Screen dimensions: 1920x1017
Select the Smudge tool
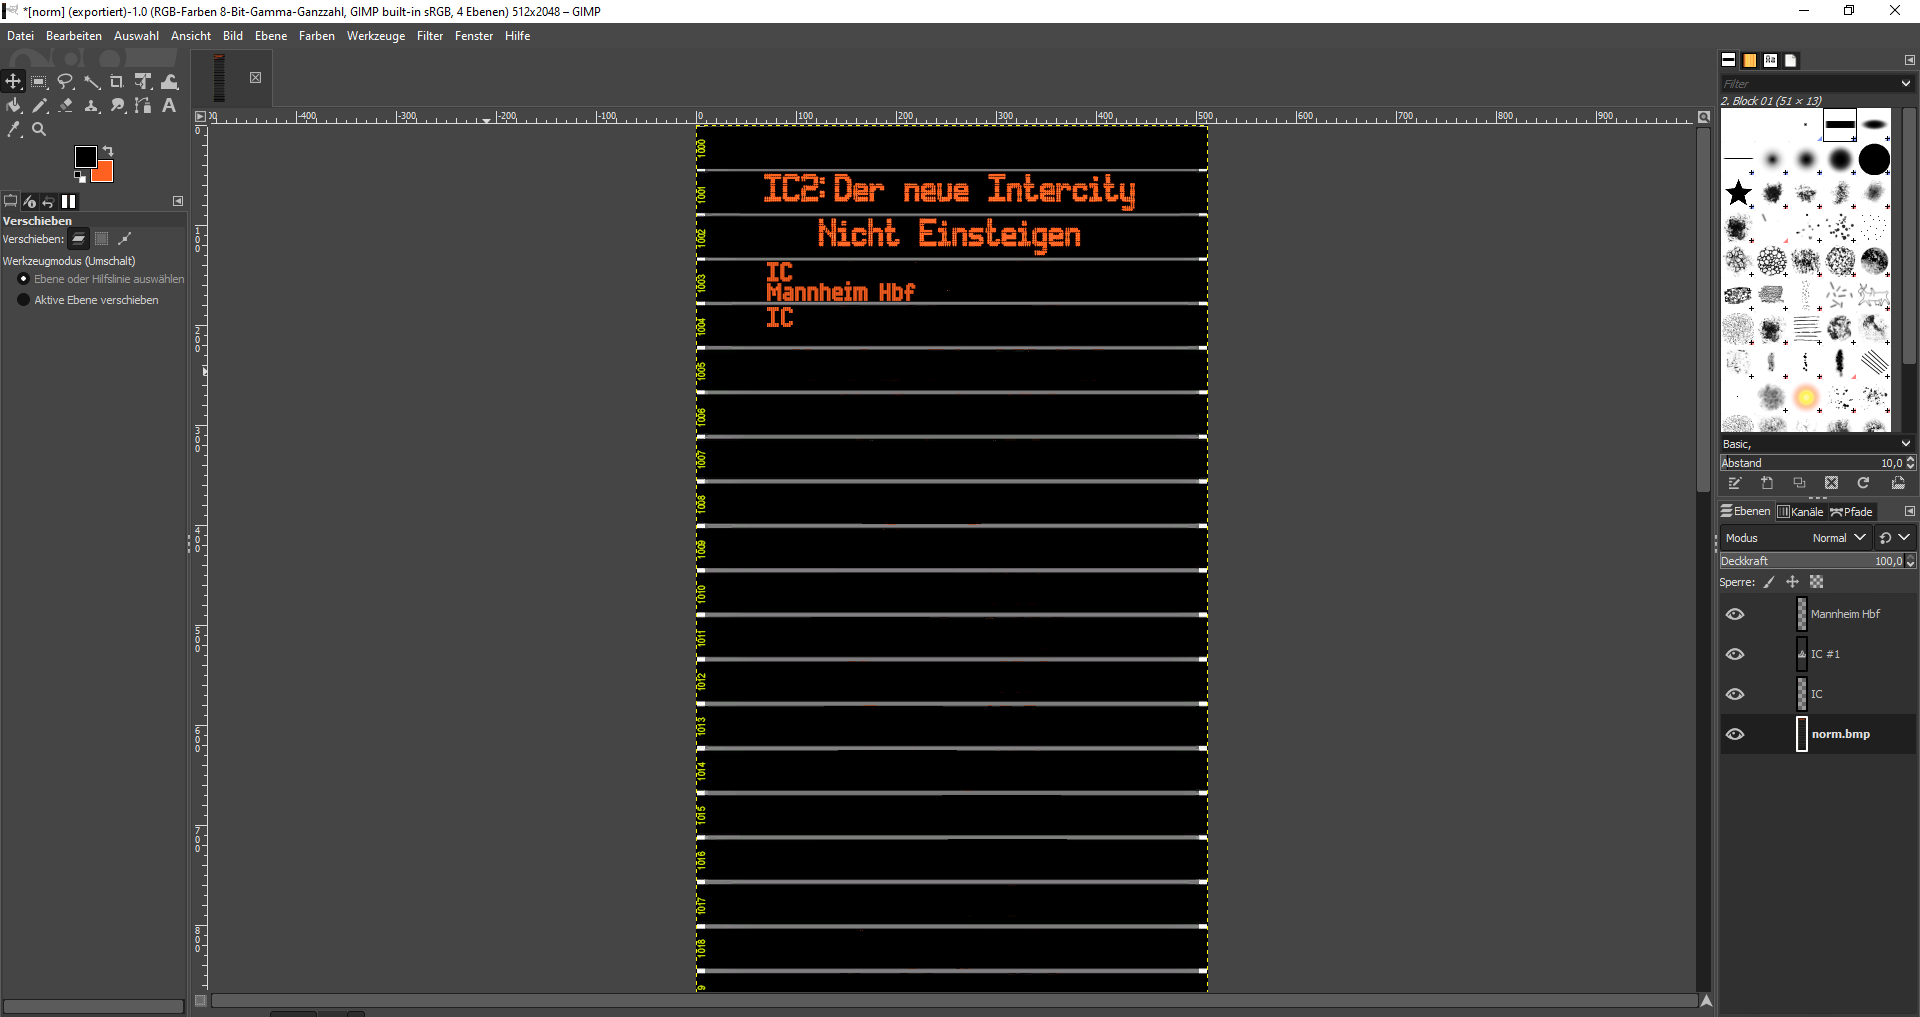[117, 106]
